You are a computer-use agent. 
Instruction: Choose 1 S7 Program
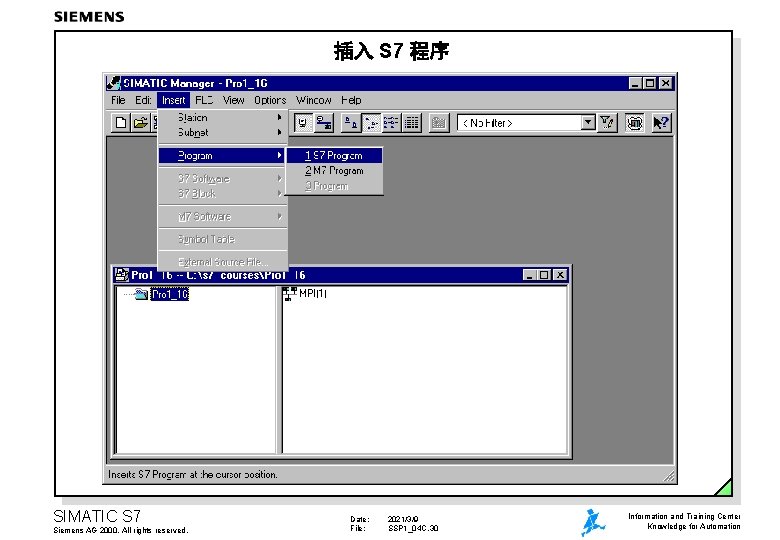[334, 156]
